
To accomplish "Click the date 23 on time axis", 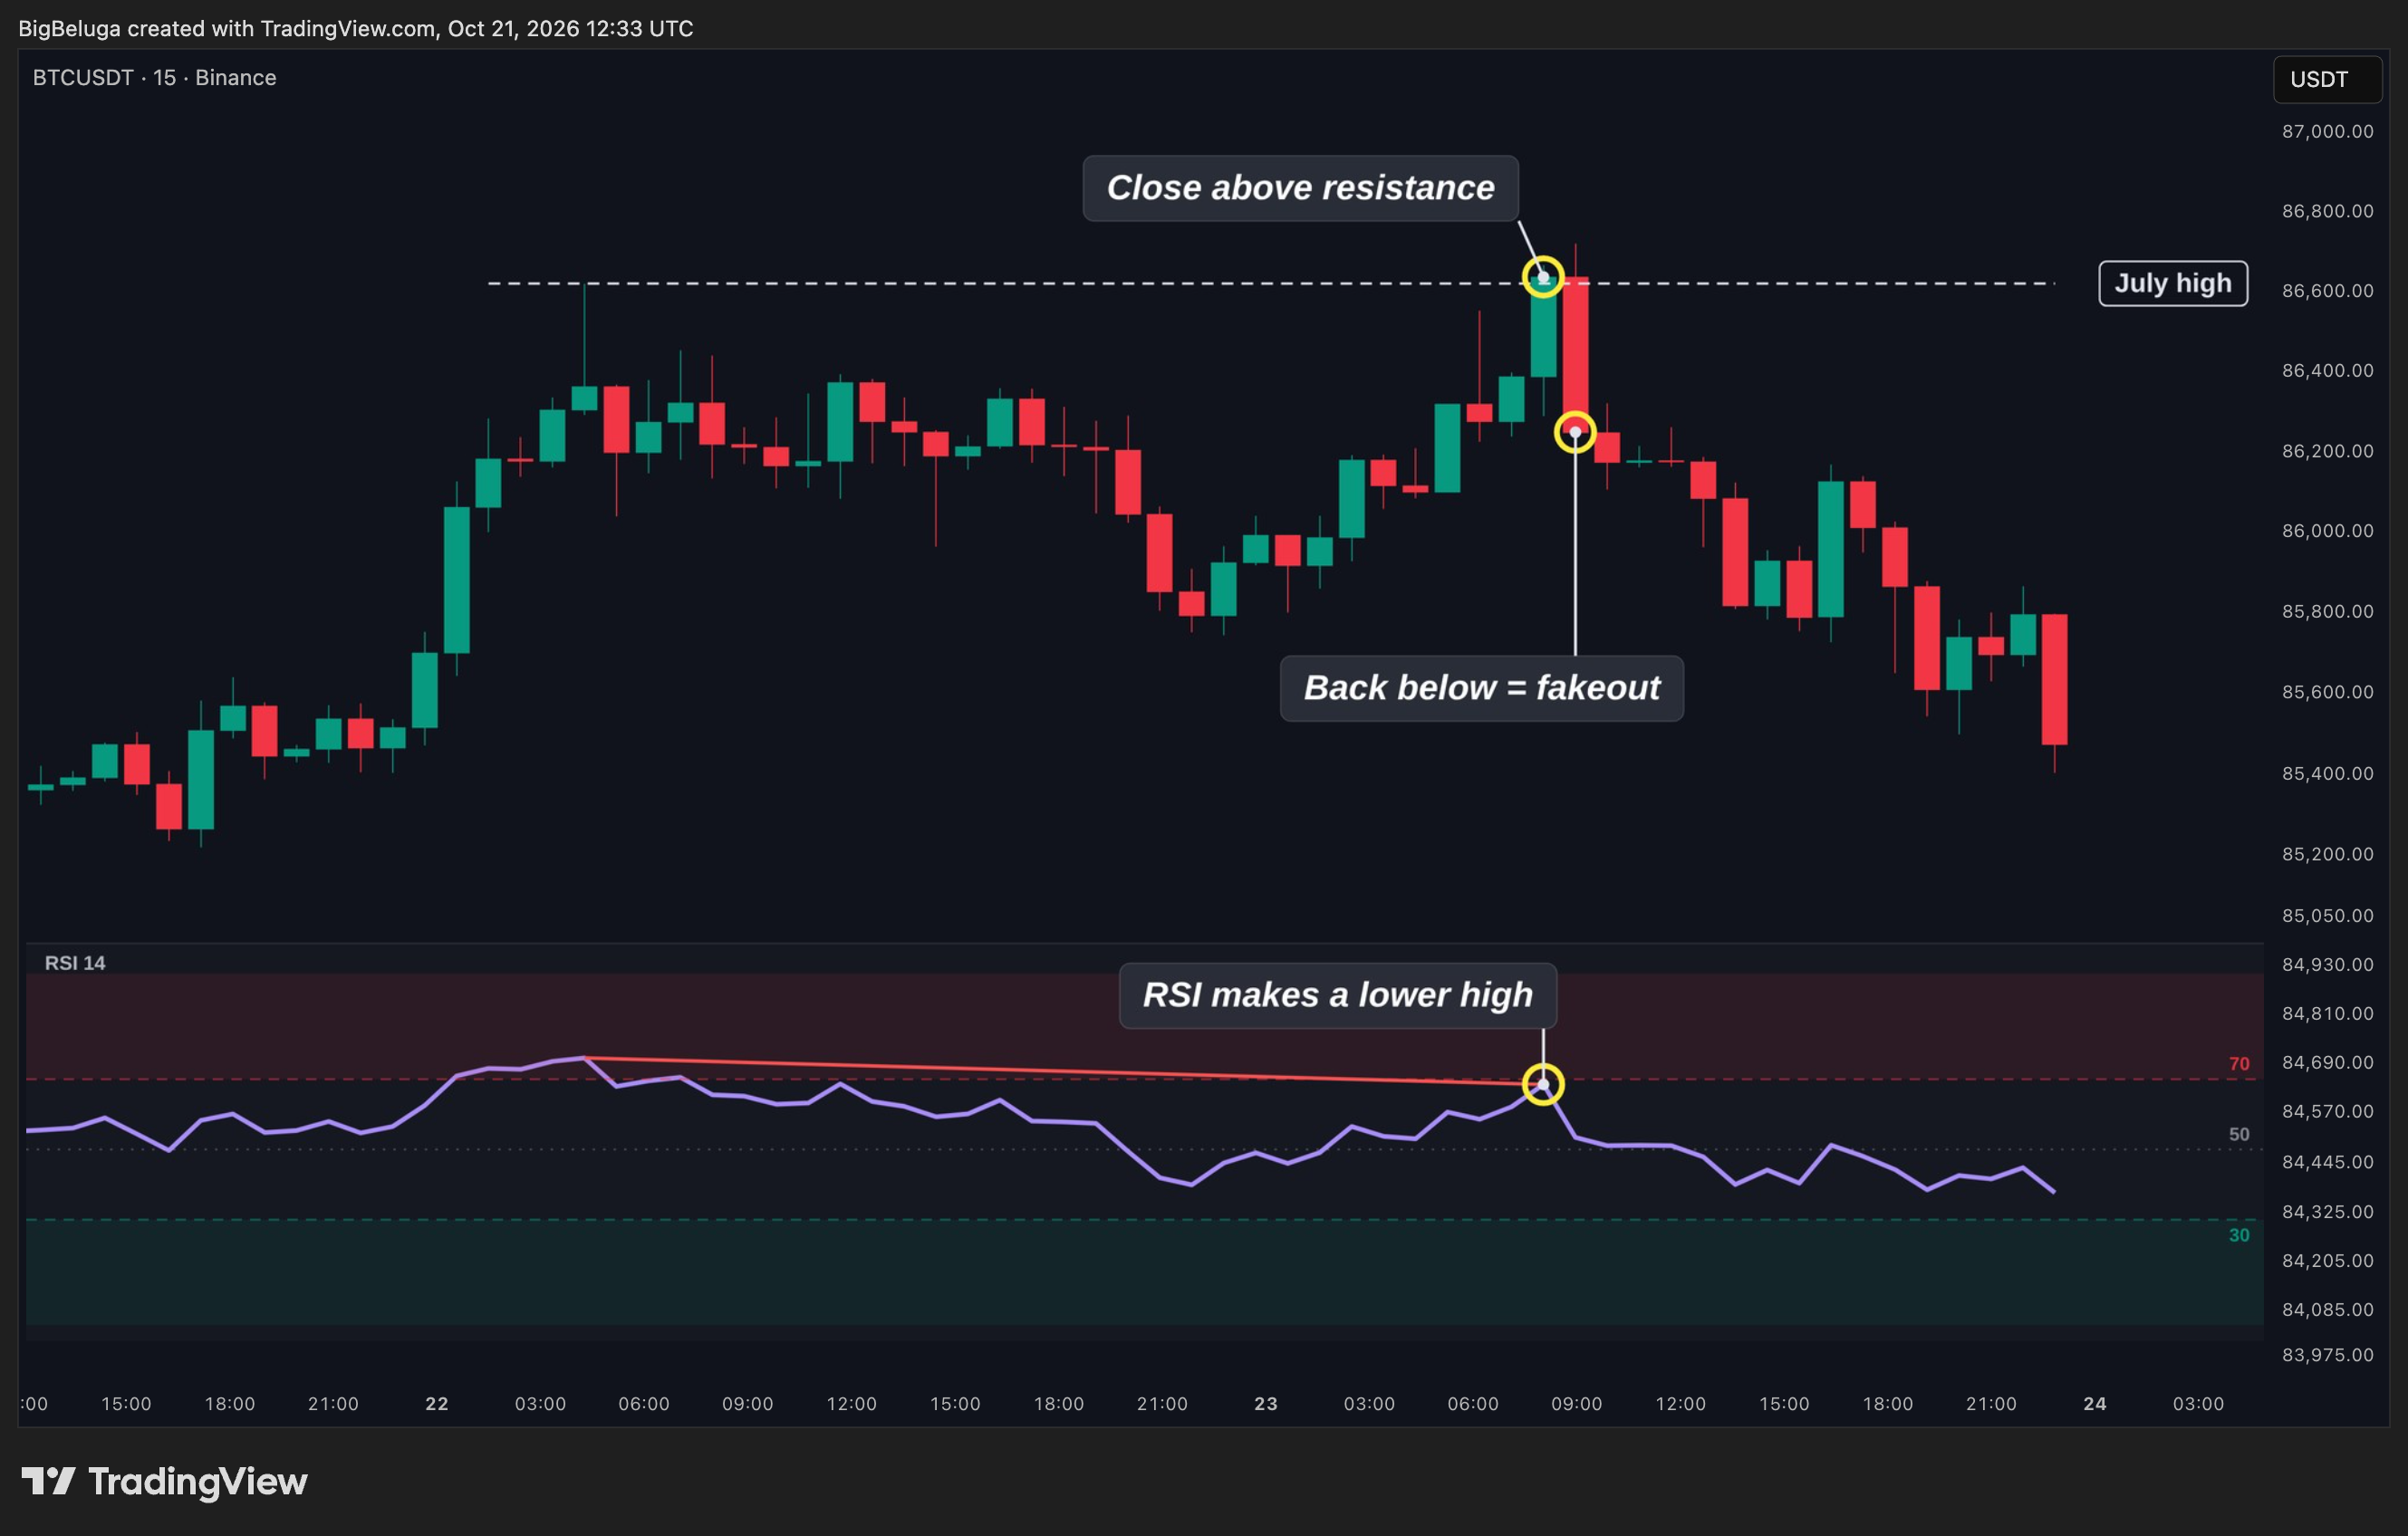I will point(1266,1403).
